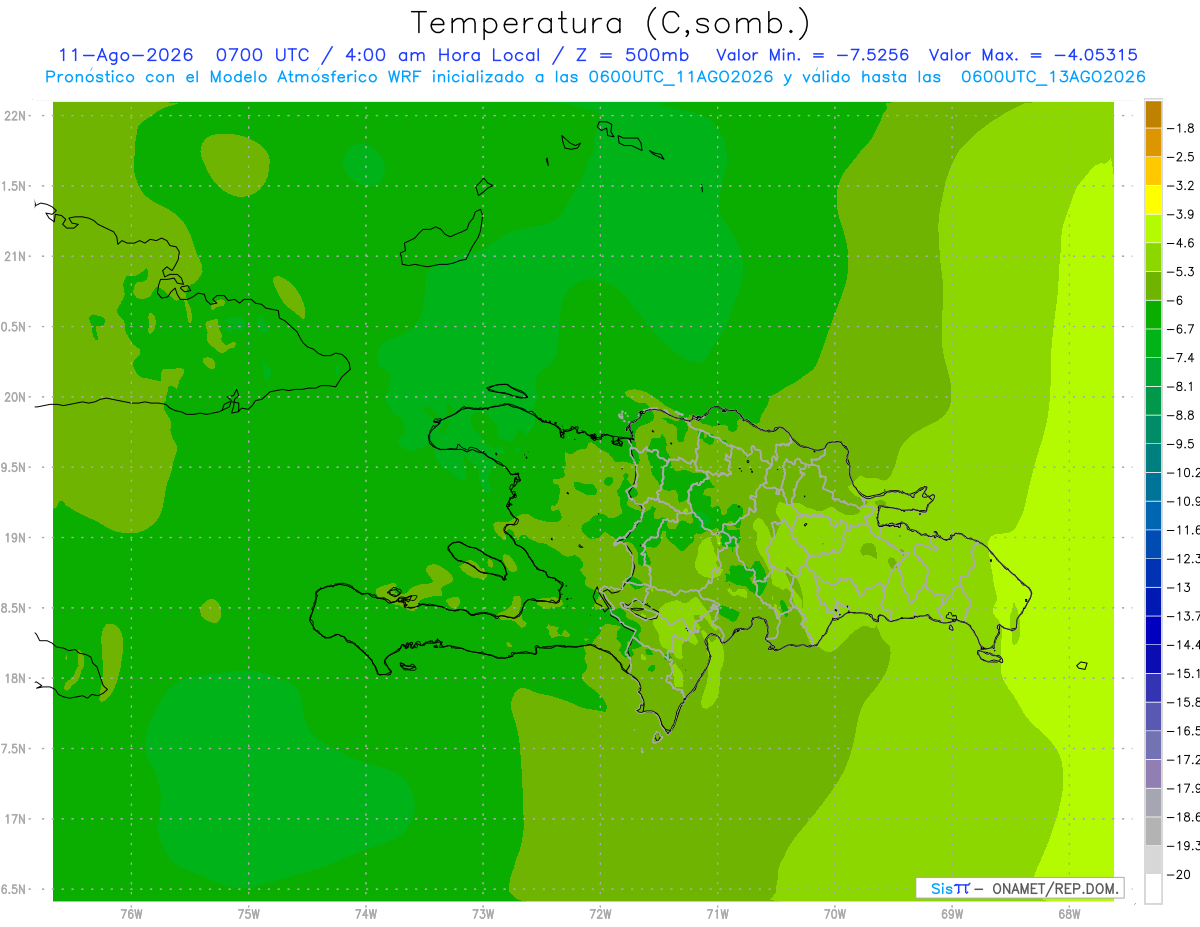Click the "72W" longitude axis label

click(x=600, y=914)
